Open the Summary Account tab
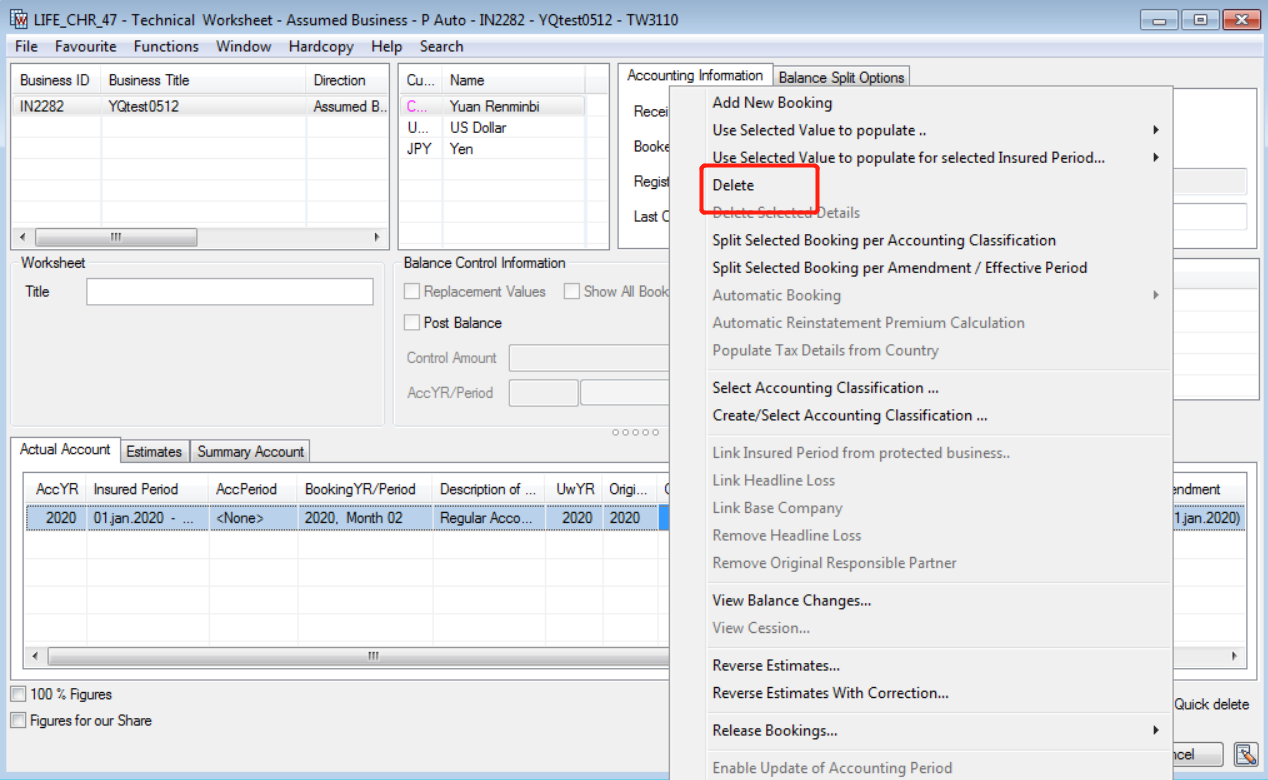1268x780 pixels. click(250, 452)
